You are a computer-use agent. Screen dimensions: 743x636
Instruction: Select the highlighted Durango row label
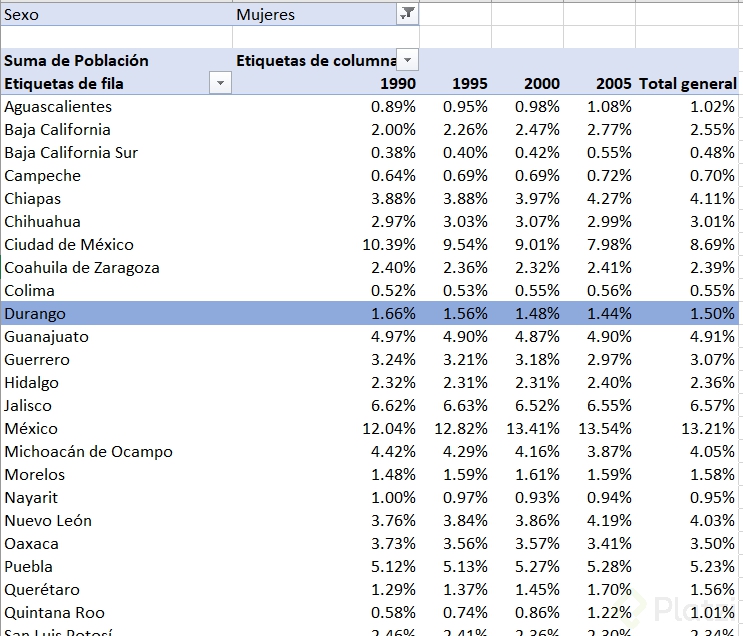click(x=35, y=314)
